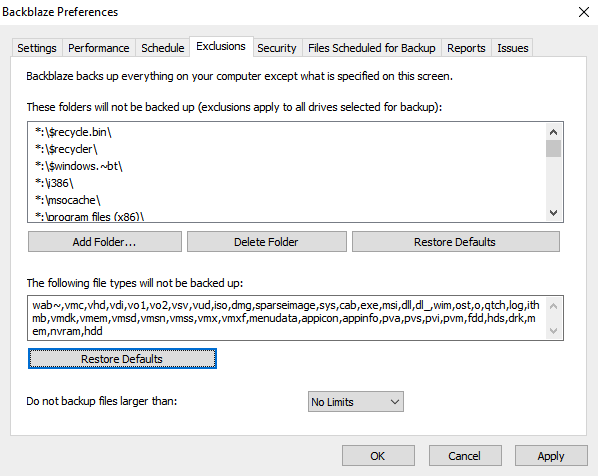The width and height of the screenshot is (598, 476).
Task: Switch to the Reports tab
Action: click(466, 48)
